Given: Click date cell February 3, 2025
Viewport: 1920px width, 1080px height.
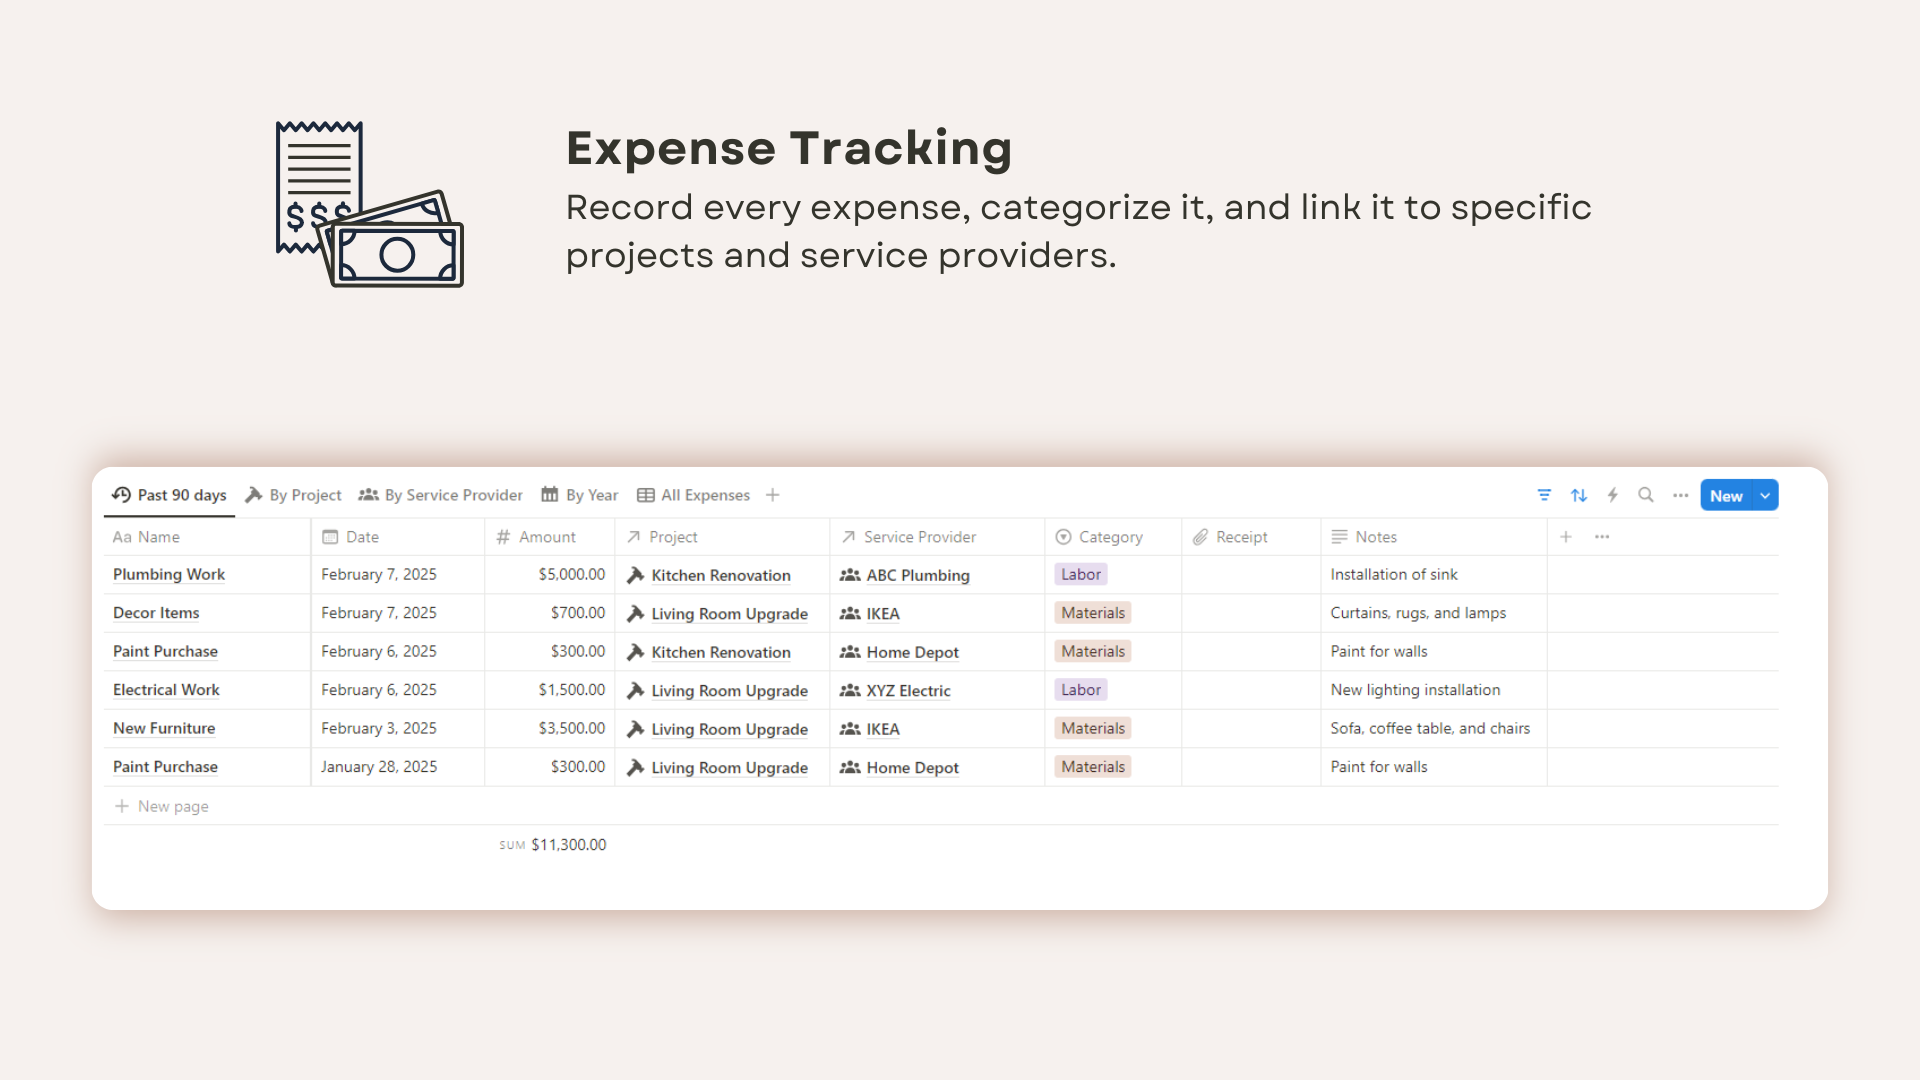Looking at the screenshot, I should click(x=398, y=728).
